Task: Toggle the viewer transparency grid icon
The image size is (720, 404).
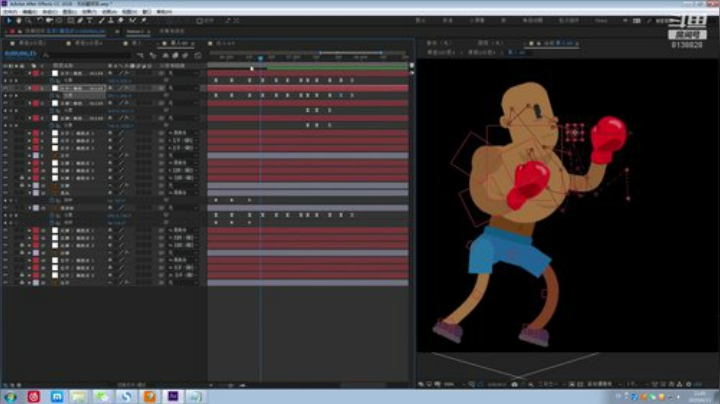Action: pos(580,384)
